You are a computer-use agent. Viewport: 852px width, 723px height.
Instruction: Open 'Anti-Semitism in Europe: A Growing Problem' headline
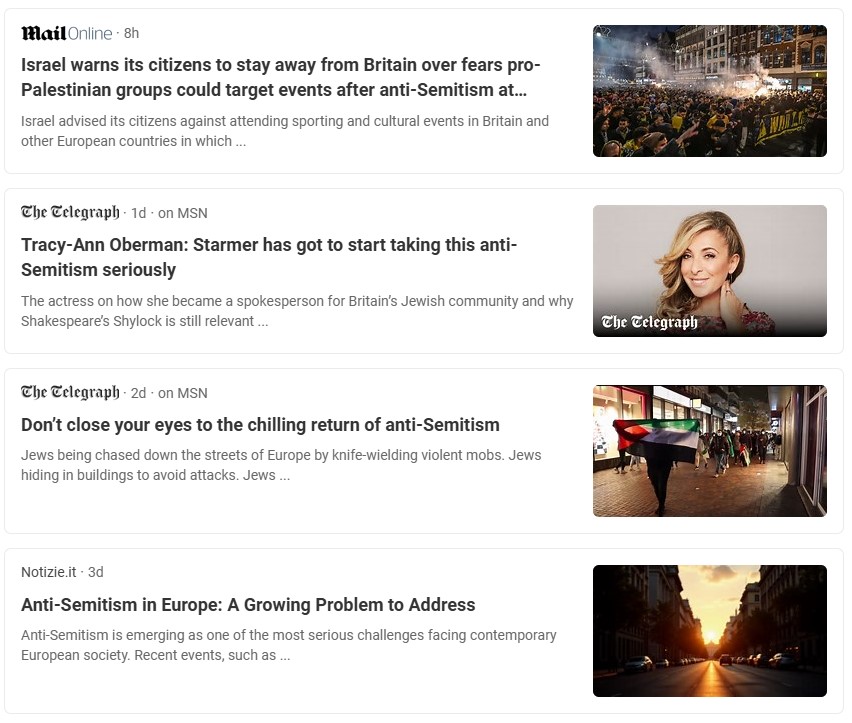click(248, 605)
